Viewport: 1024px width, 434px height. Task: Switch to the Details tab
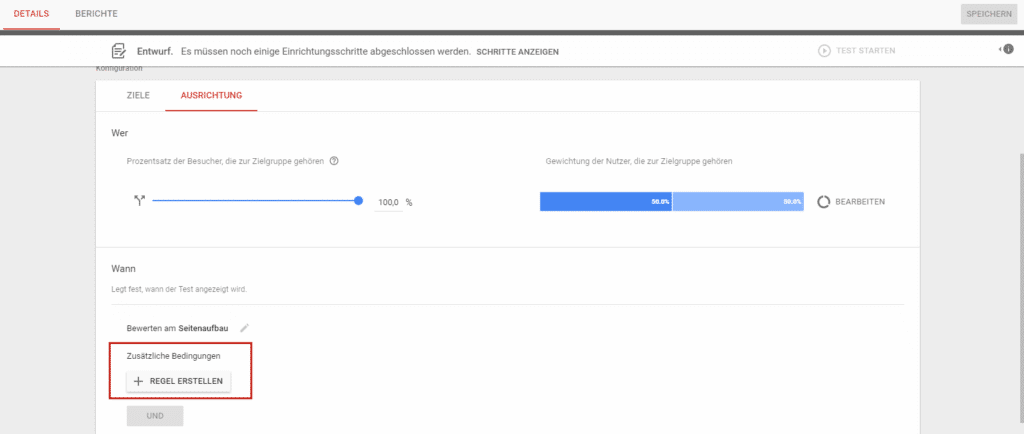coord(31,14)
